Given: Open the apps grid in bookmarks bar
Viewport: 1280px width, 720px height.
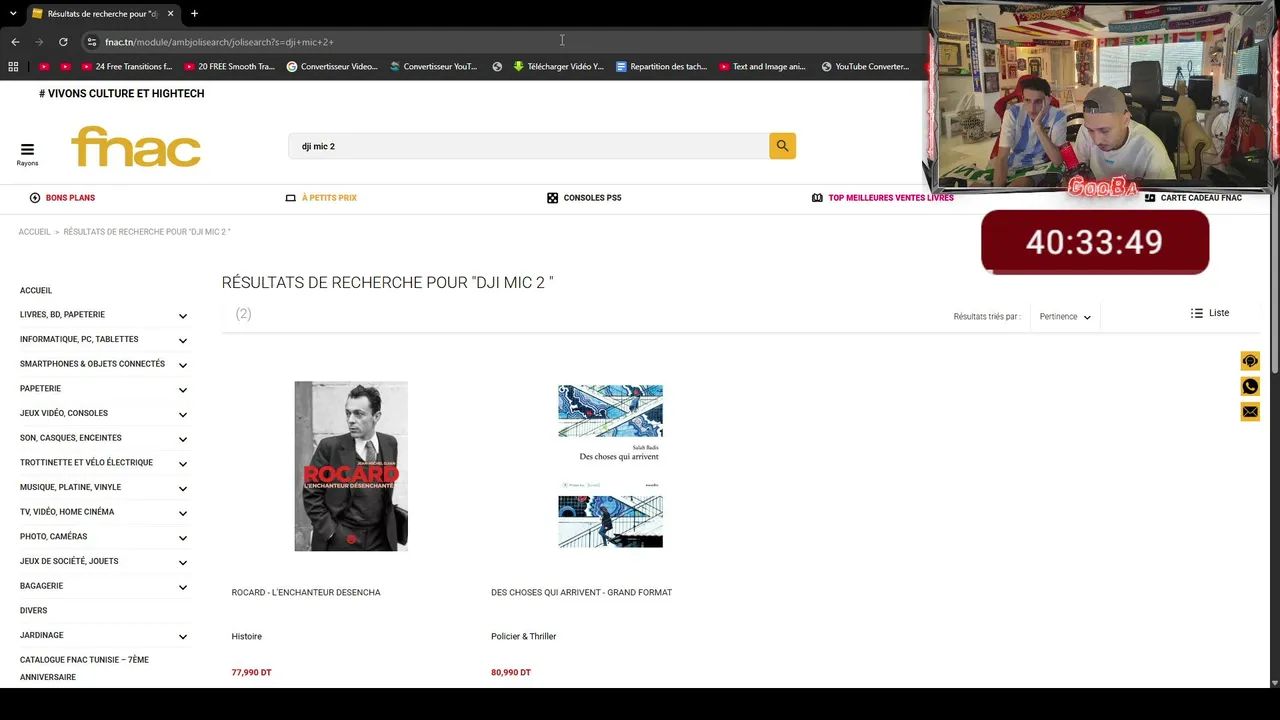Looking at the screenshot, I should click(13, 67).
